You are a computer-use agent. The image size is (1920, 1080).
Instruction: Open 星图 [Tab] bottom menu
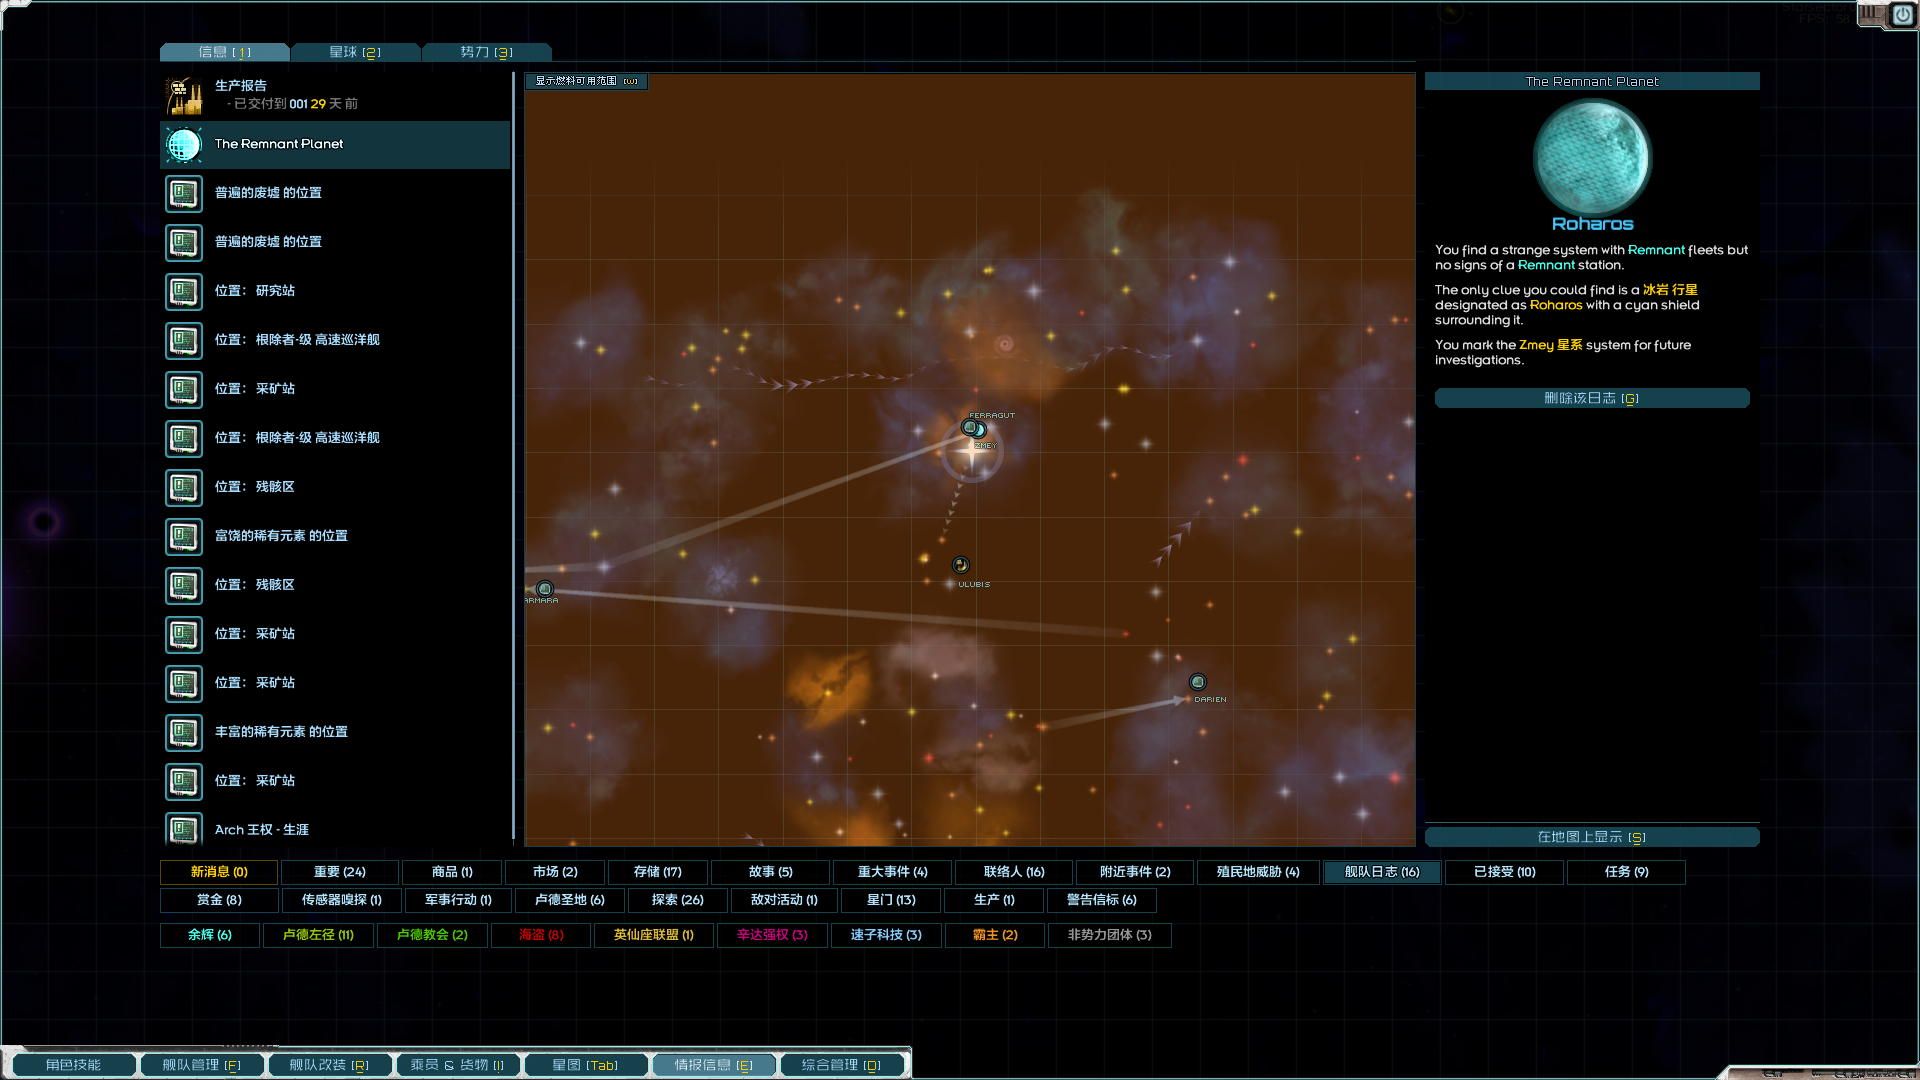[585, 1065]
